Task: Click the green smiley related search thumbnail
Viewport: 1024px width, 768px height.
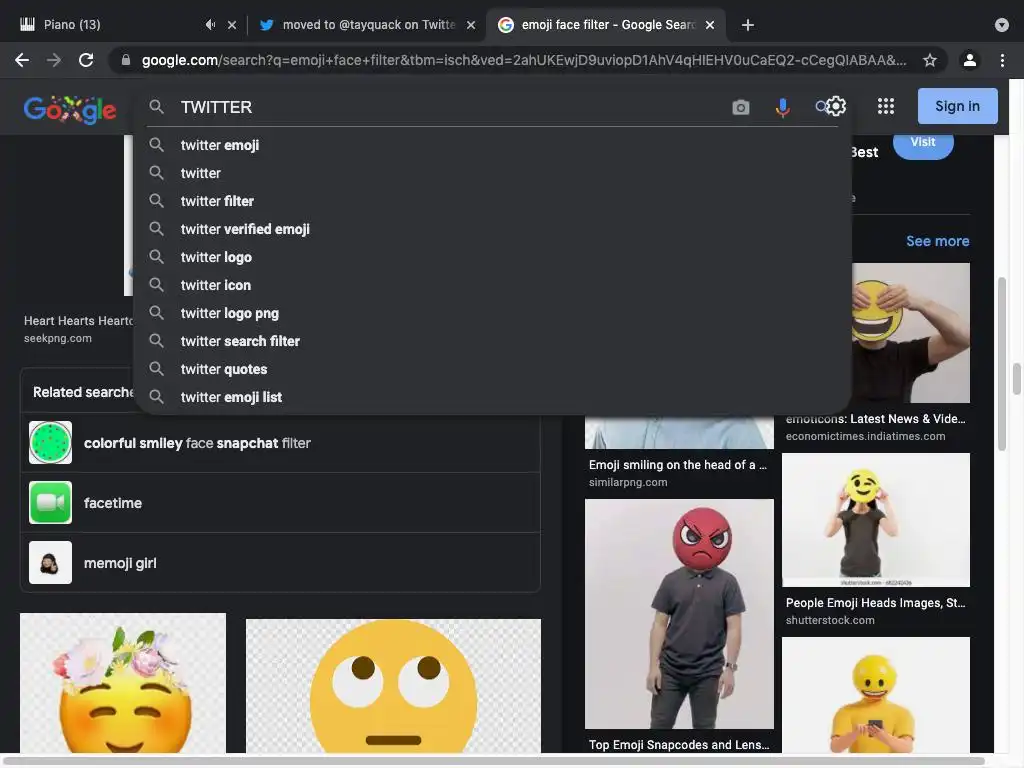Action: pos(50,443)
